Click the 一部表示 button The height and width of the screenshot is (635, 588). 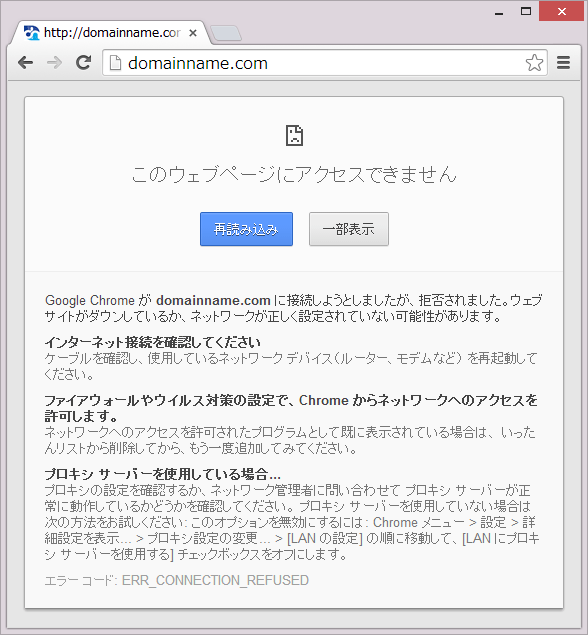click(x=349, y=229)
